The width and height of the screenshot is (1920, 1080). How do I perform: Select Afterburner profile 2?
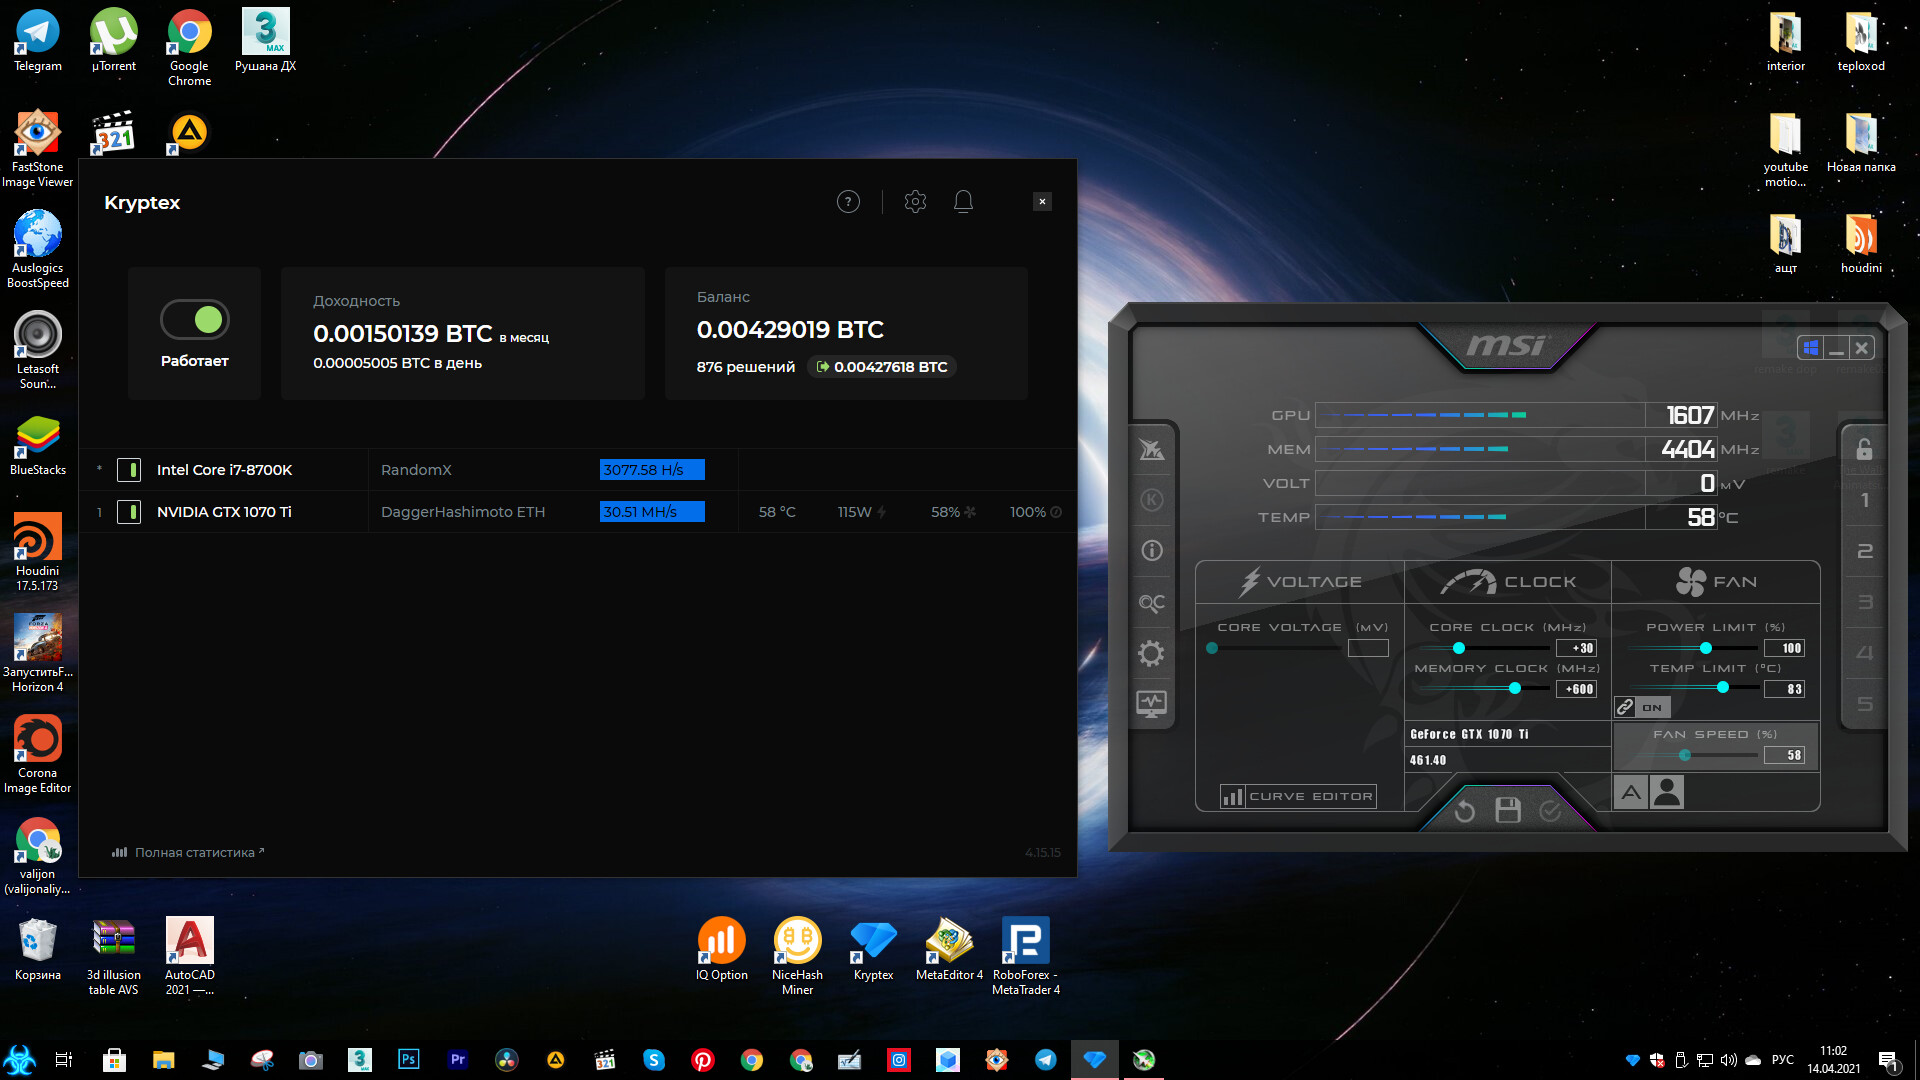tap(1864, 551)
